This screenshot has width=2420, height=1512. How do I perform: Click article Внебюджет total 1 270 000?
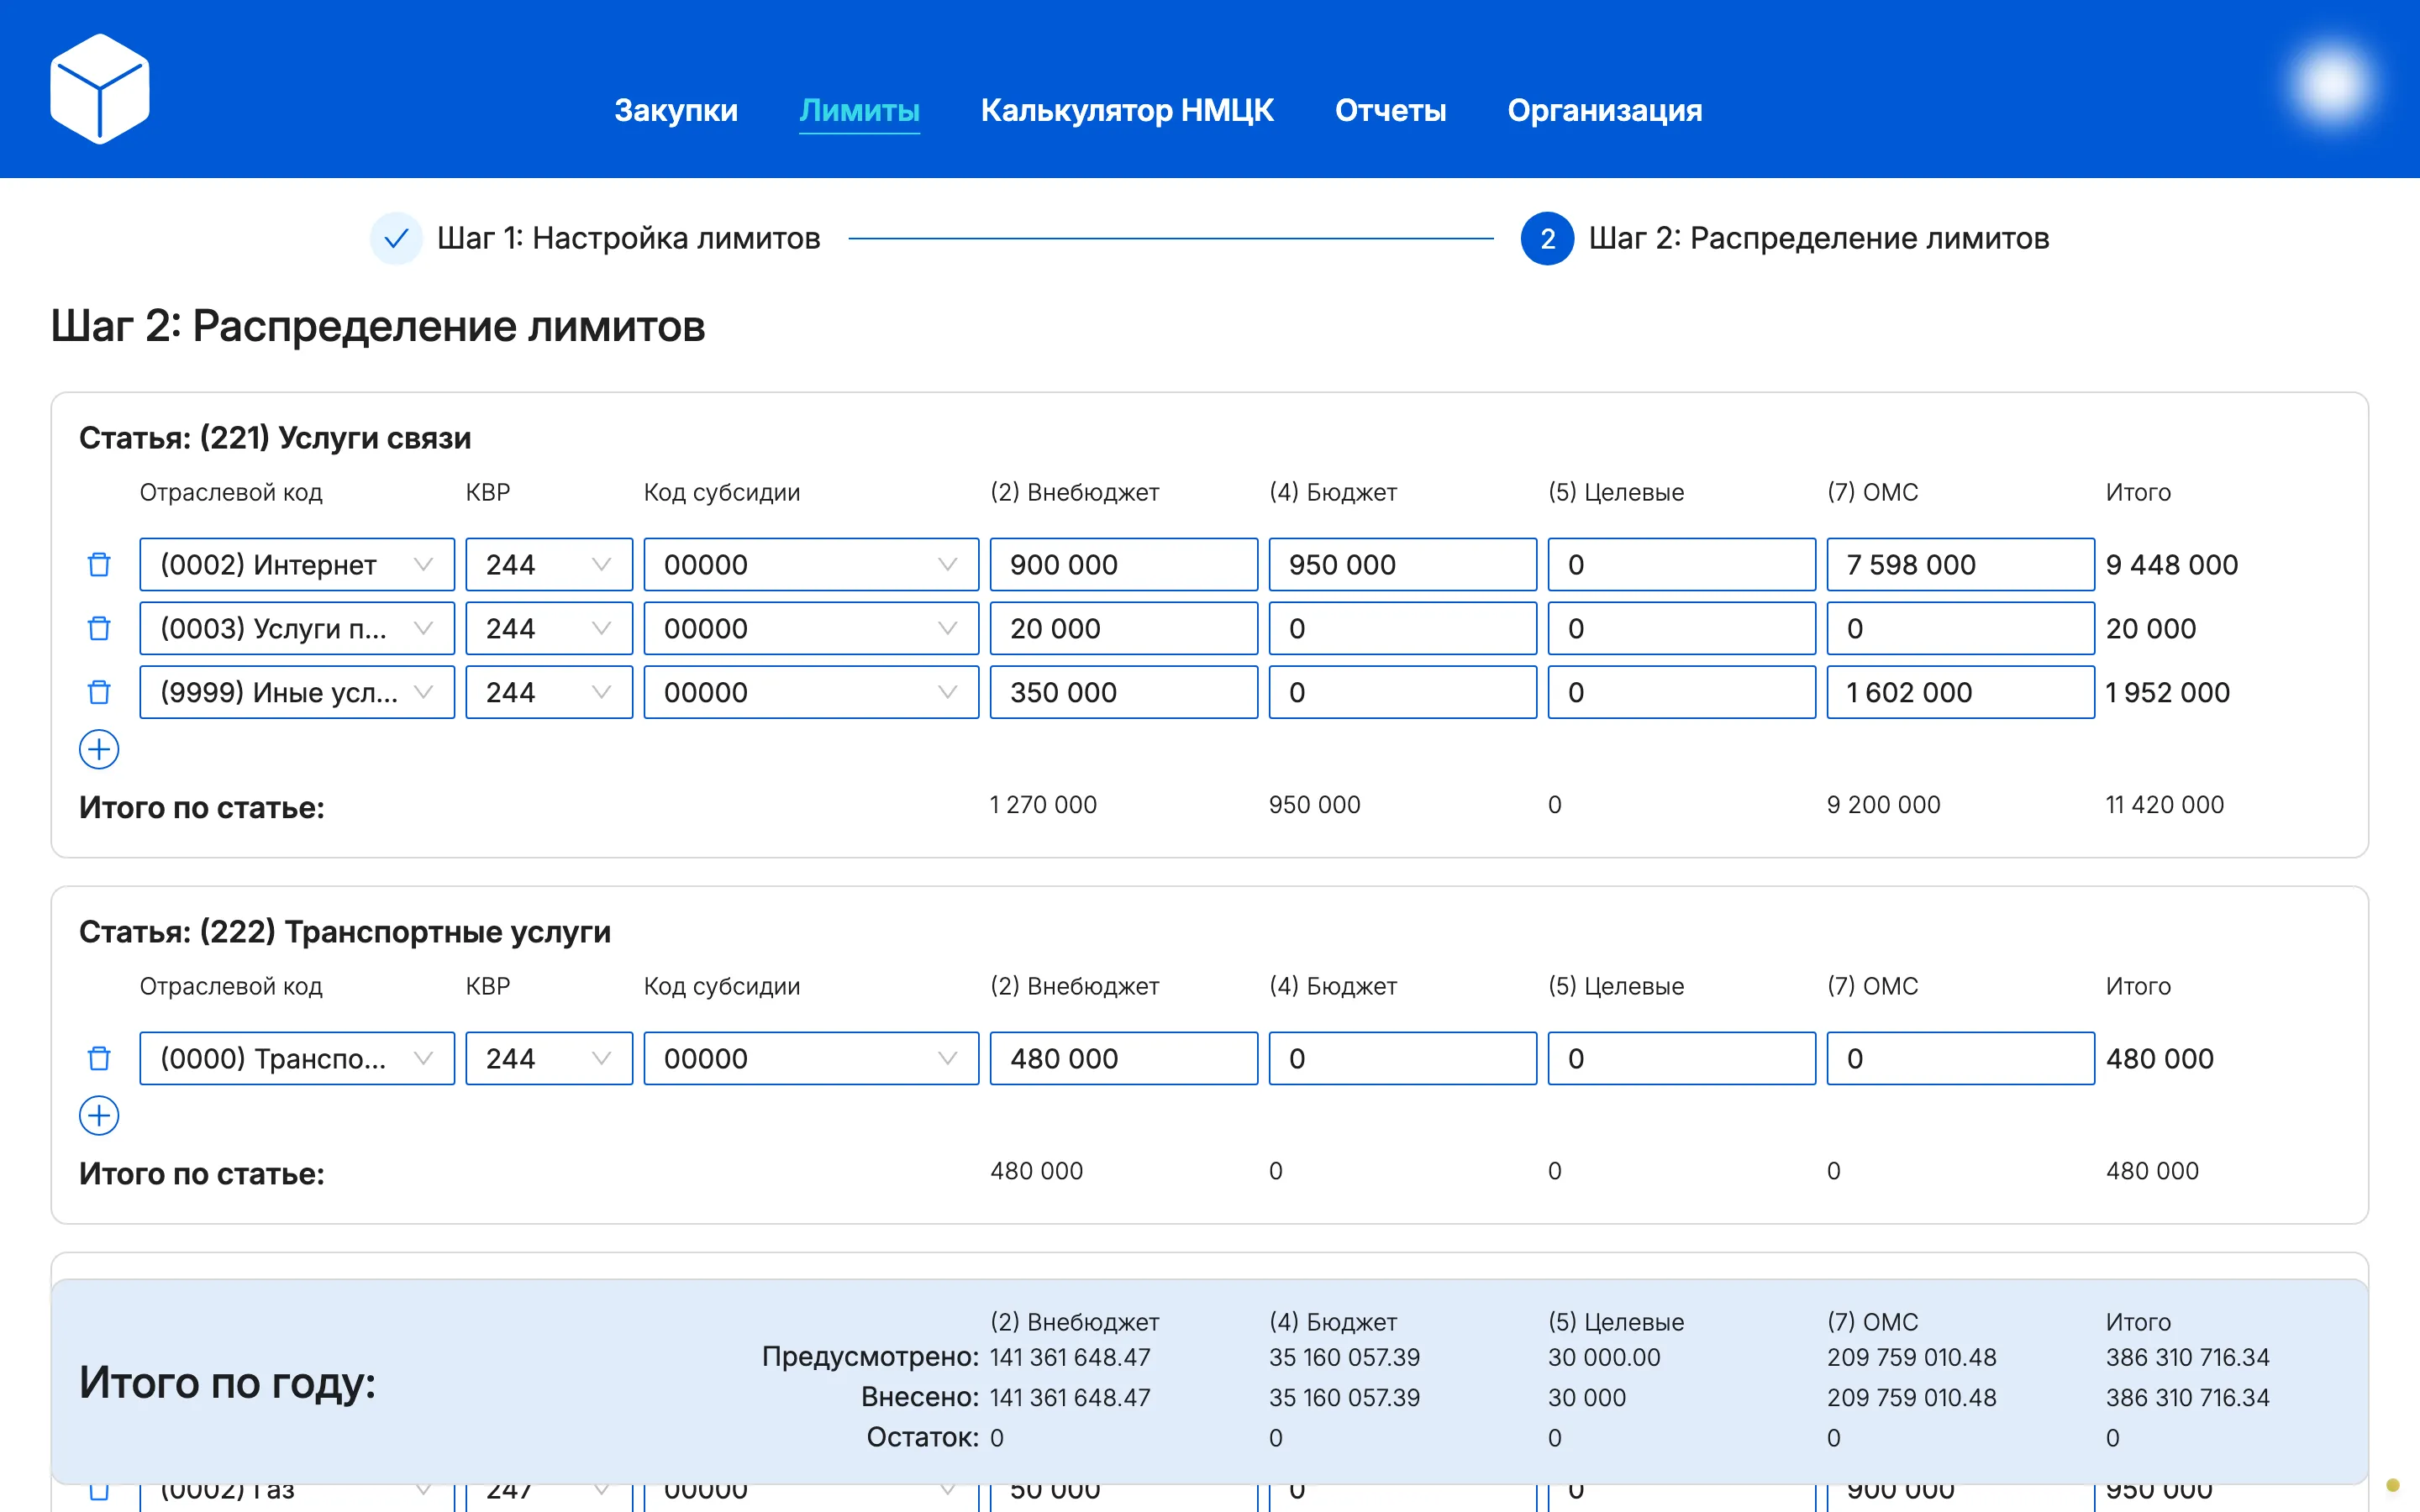(1043, 804)
